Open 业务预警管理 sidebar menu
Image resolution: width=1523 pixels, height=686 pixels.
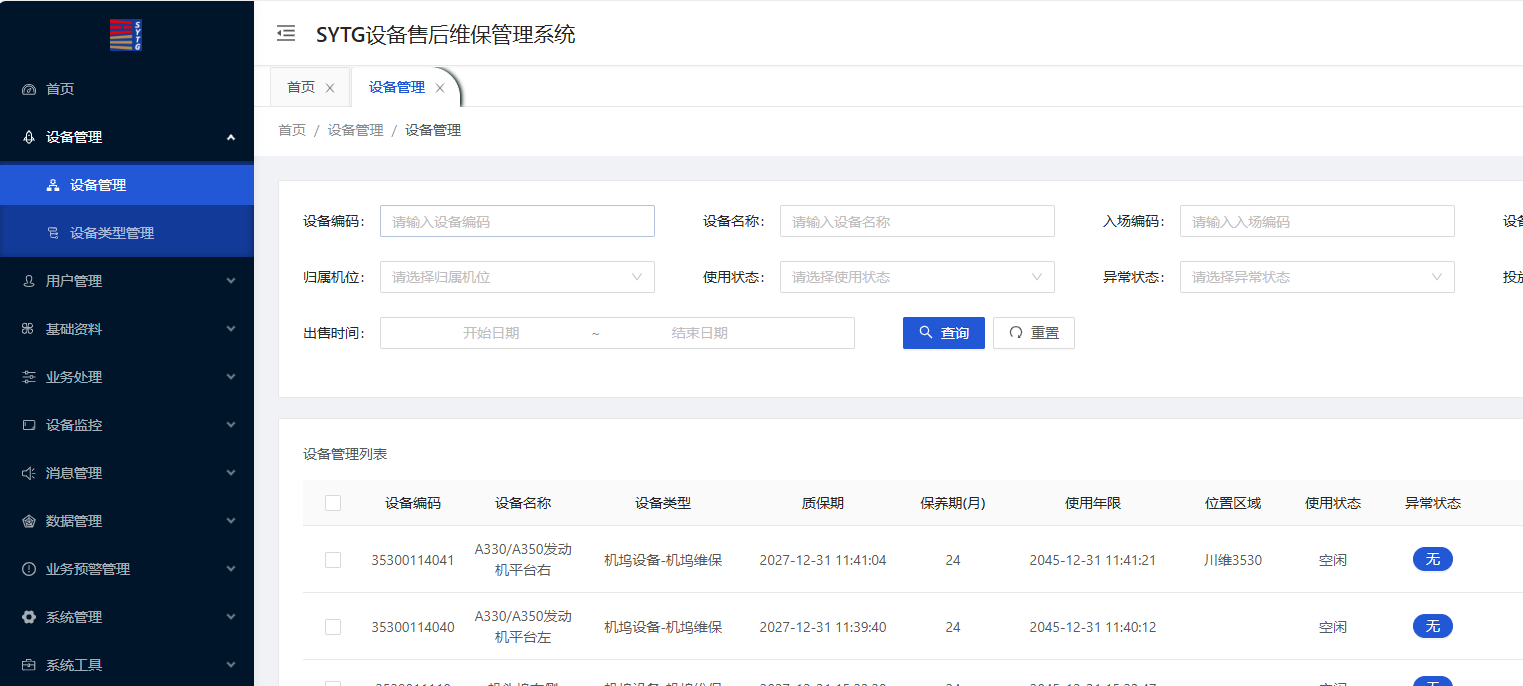[x=88, y=569]
